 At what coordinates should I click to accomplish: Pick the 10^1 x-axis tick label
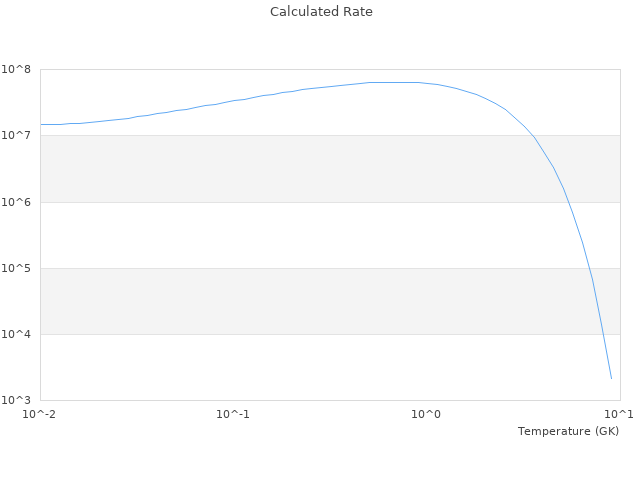[619, 414]
